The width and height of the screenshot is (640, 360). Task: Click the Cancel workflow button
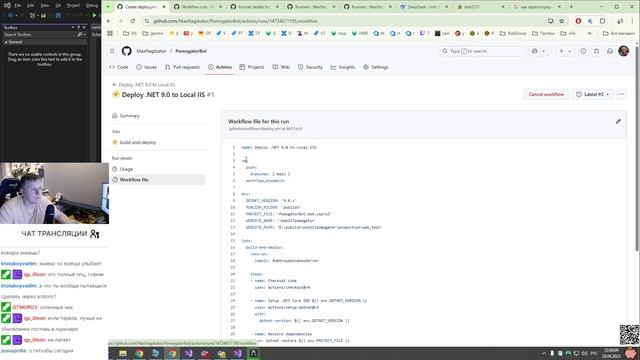click(x=546, y=94)
